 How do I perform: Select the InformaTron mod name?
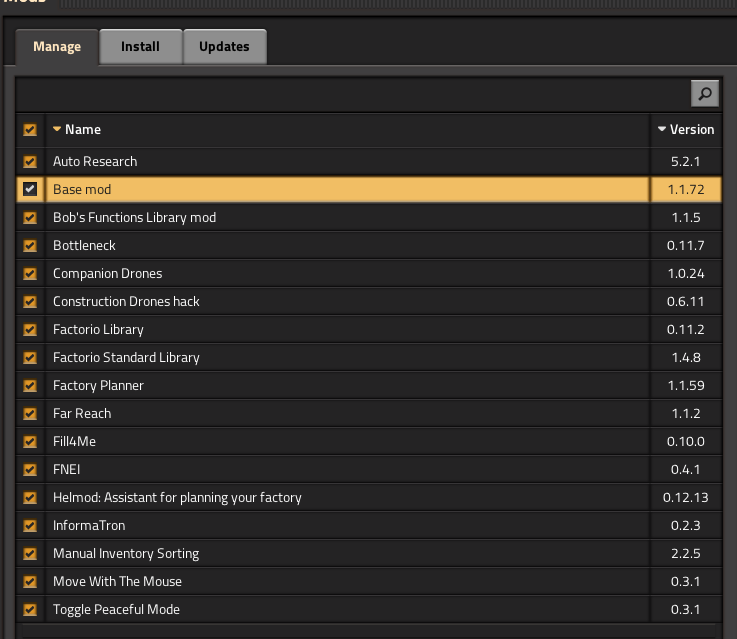[89, 525]
